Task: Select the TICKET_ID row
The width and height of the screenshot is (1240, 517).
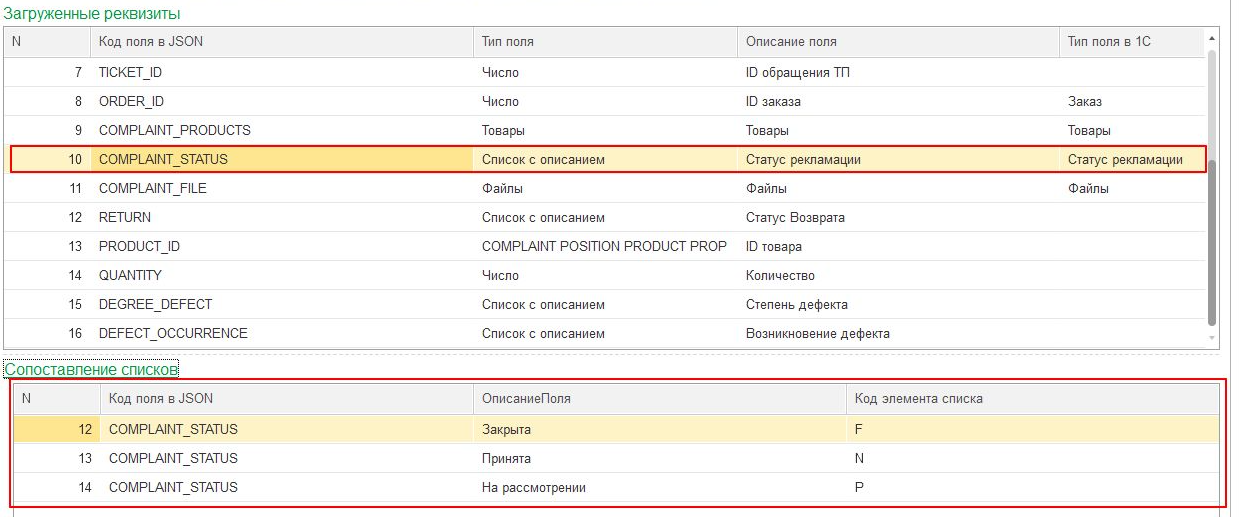Action: click(x=130, y=72)
